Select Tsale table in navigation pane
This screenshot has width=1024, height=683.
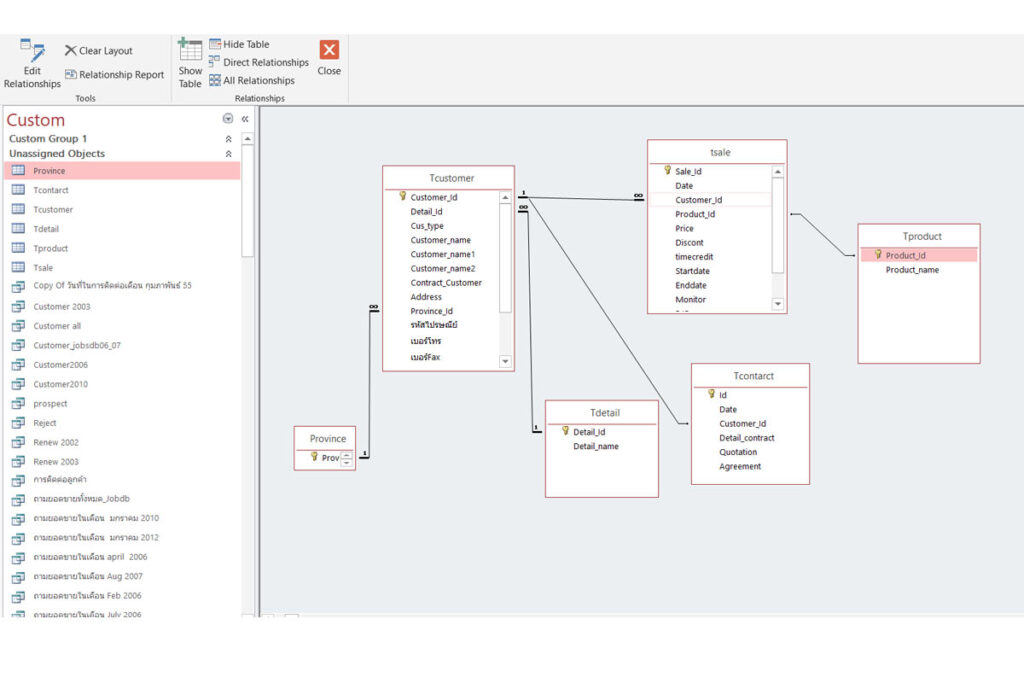(x=122, y=268)
